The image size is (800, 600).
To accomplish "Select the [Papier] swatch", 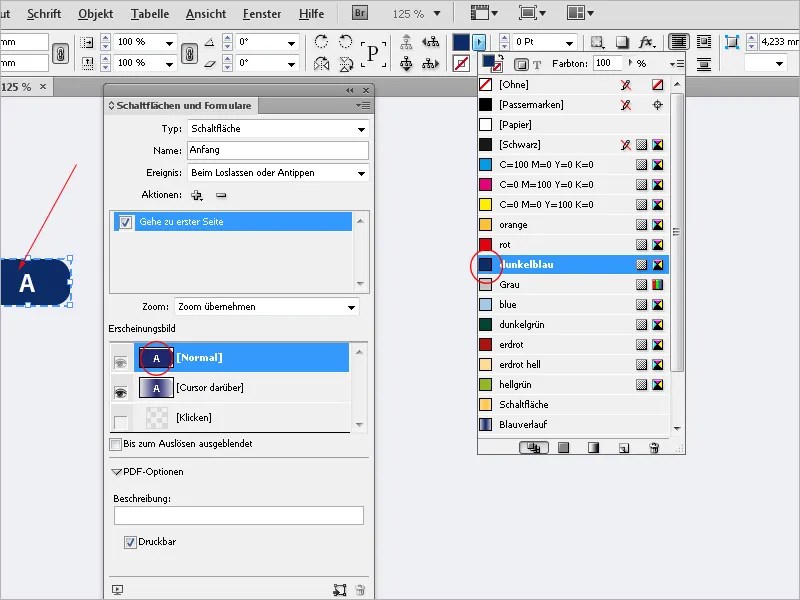I will (573, 125).
